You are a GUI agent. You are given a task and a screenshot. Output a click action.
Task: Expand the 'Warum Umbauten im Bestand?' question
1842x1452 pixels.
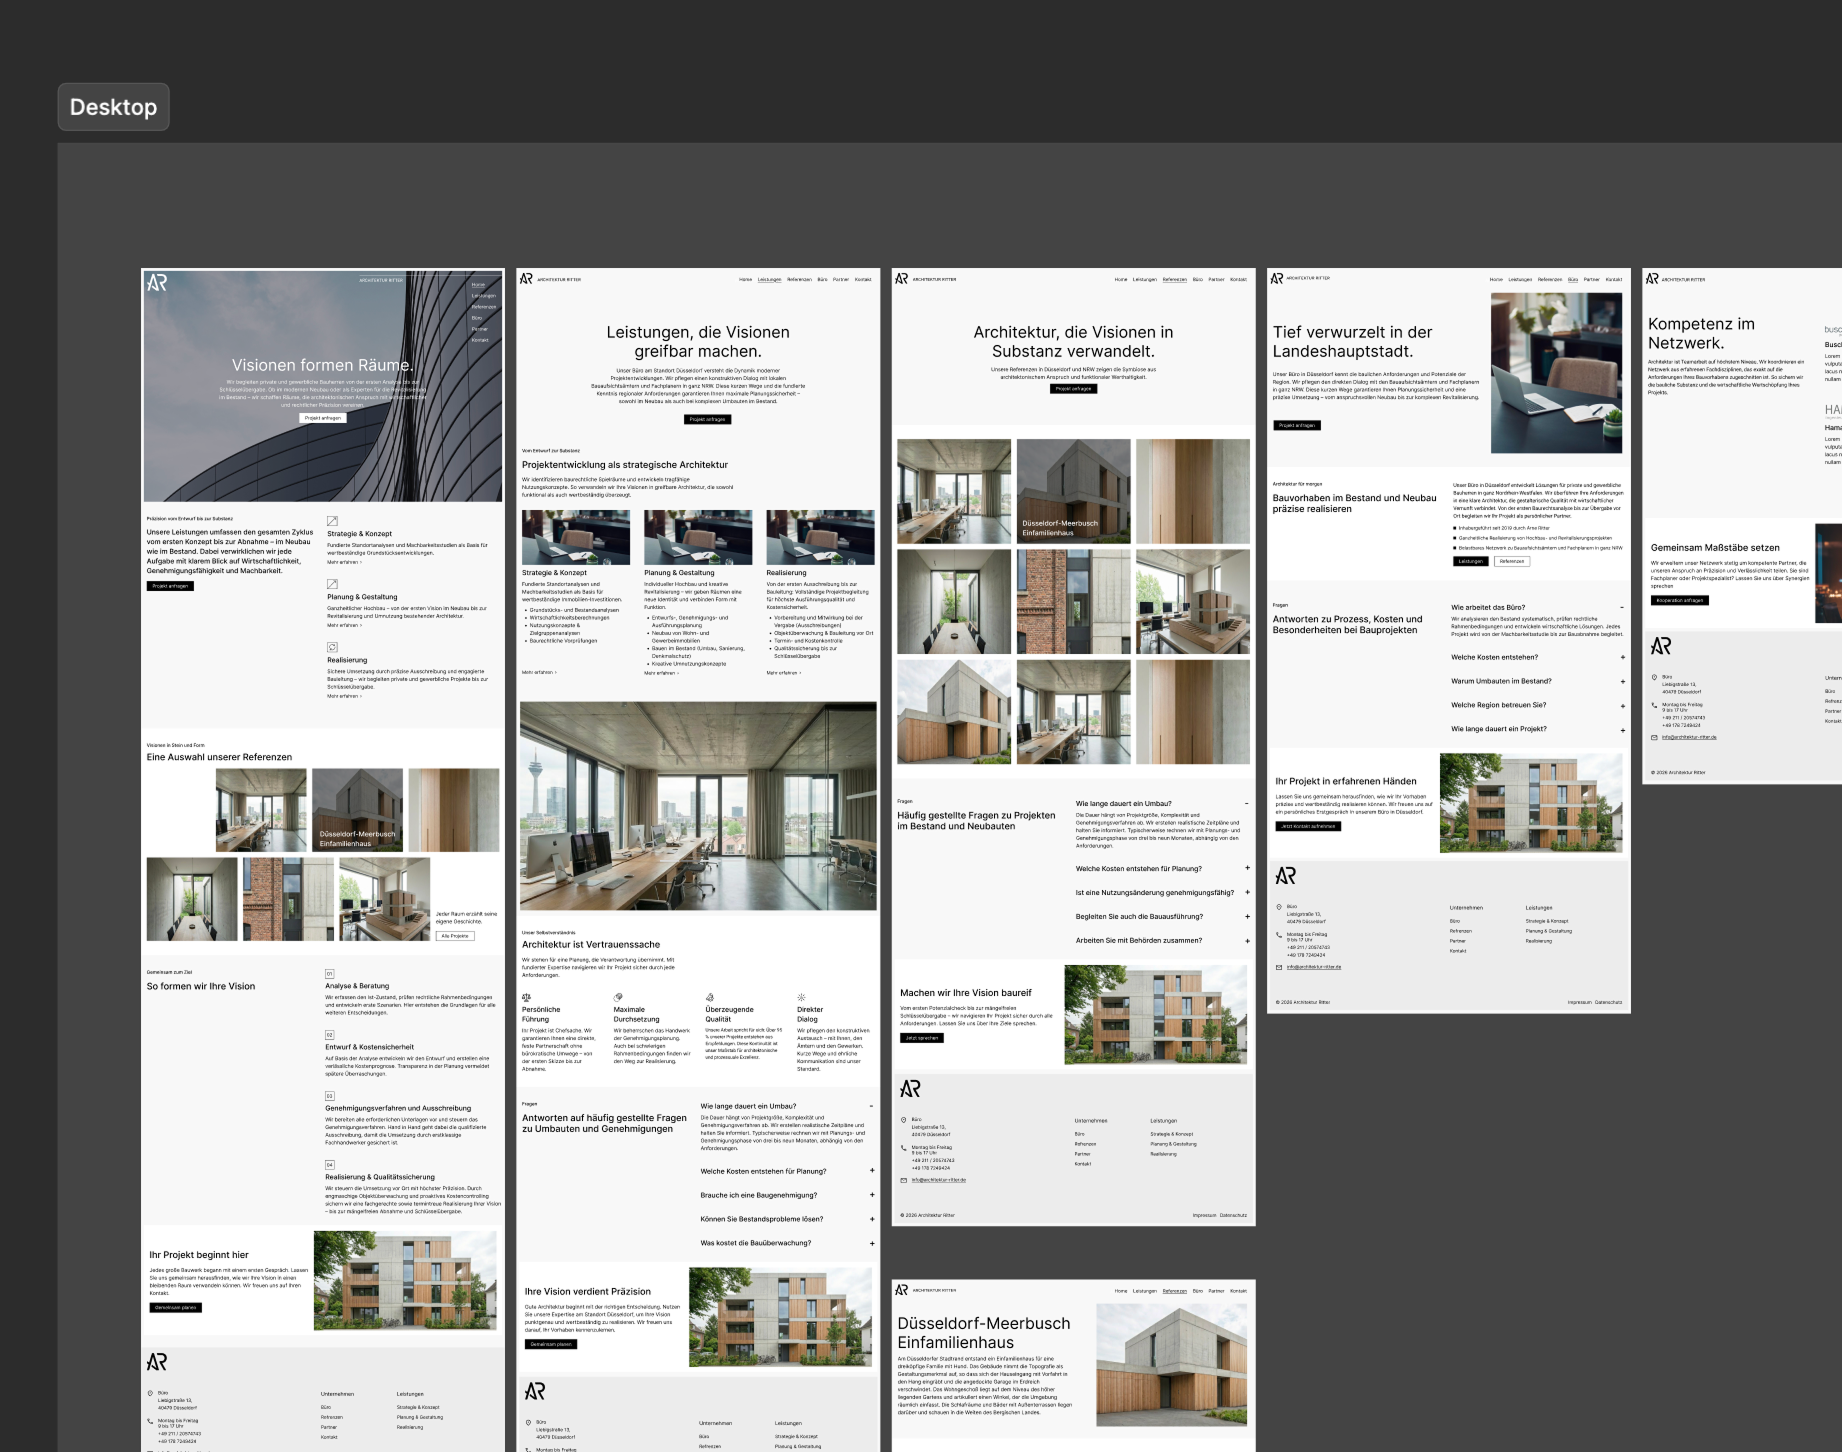point(1622,682)
